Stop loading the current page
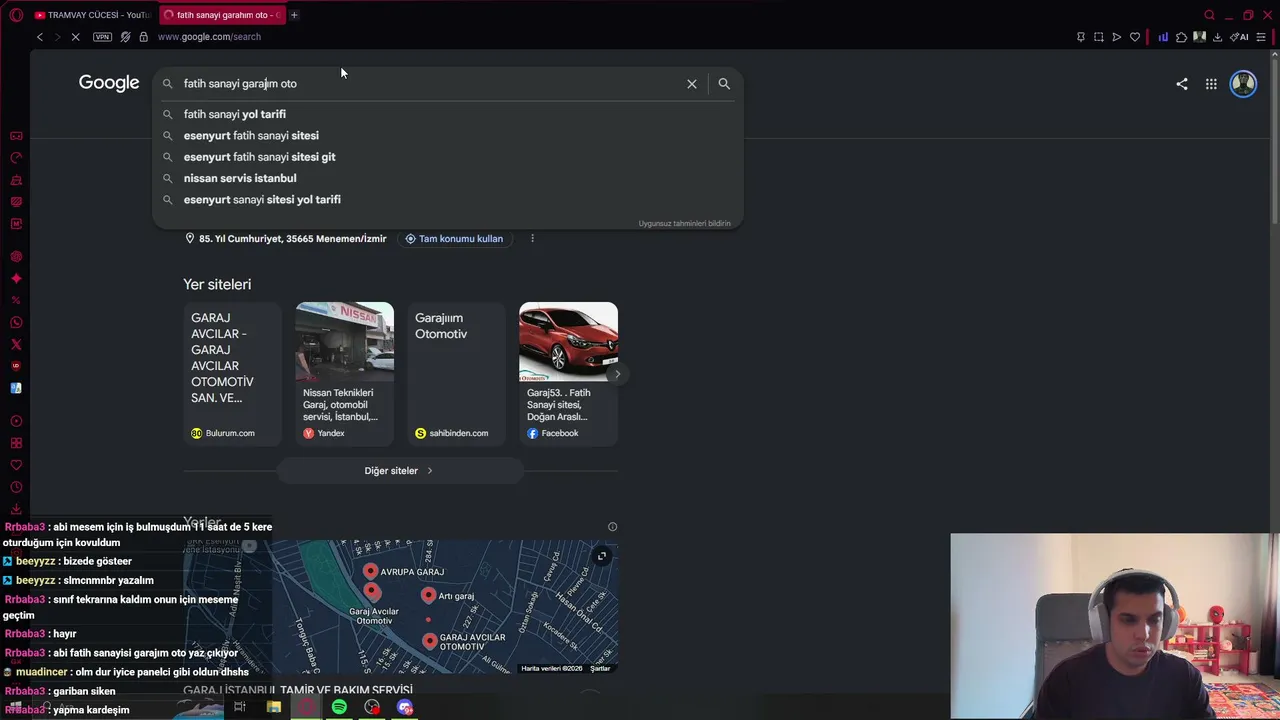The width and height of the screenshot is (1280, 720). pyautogui.click(x=76, y=37)
